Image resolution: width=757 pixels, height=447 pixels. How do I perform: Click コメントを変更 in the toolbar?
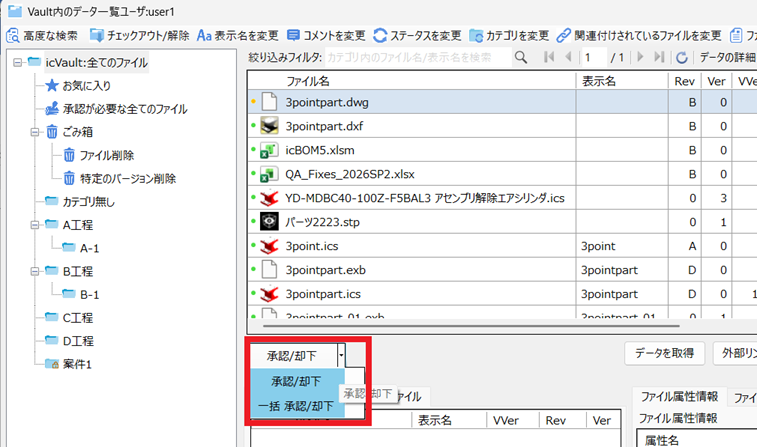tap(326, 36)
